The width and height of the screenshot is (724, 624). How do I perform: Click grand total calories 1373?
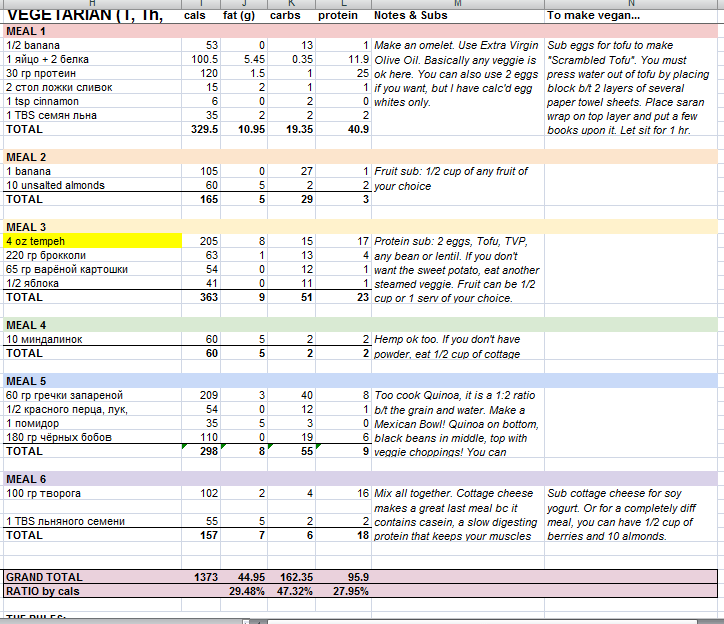point(201,577)
